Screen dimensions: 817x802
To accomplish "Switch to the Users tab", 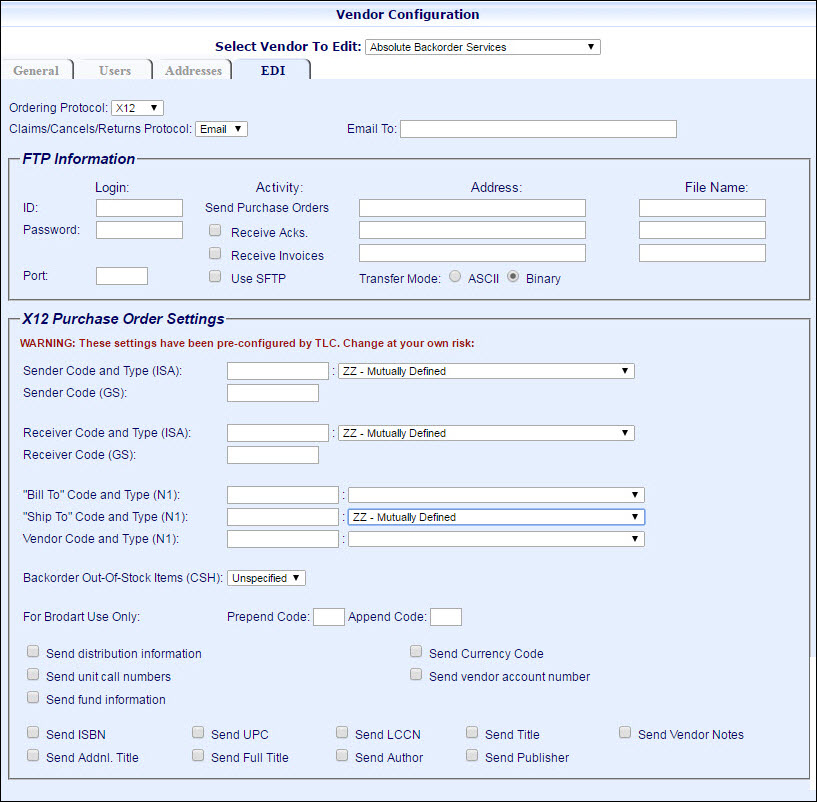I will tap(115, 70).
